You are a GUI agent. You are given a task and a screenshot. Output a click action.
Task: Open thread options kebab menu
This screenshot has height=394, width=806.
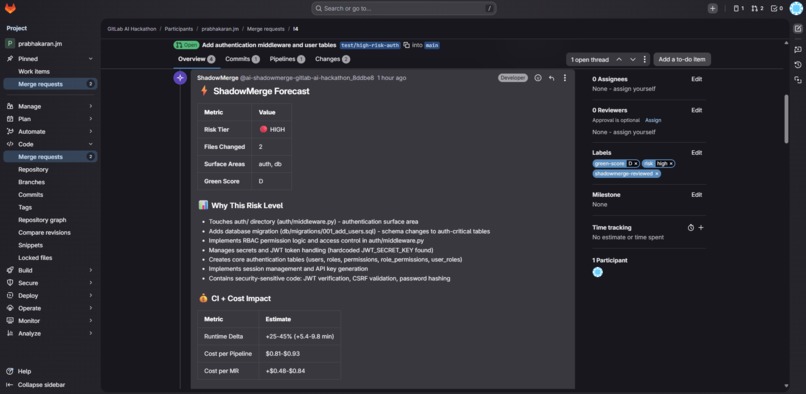(x=645, y=60)
